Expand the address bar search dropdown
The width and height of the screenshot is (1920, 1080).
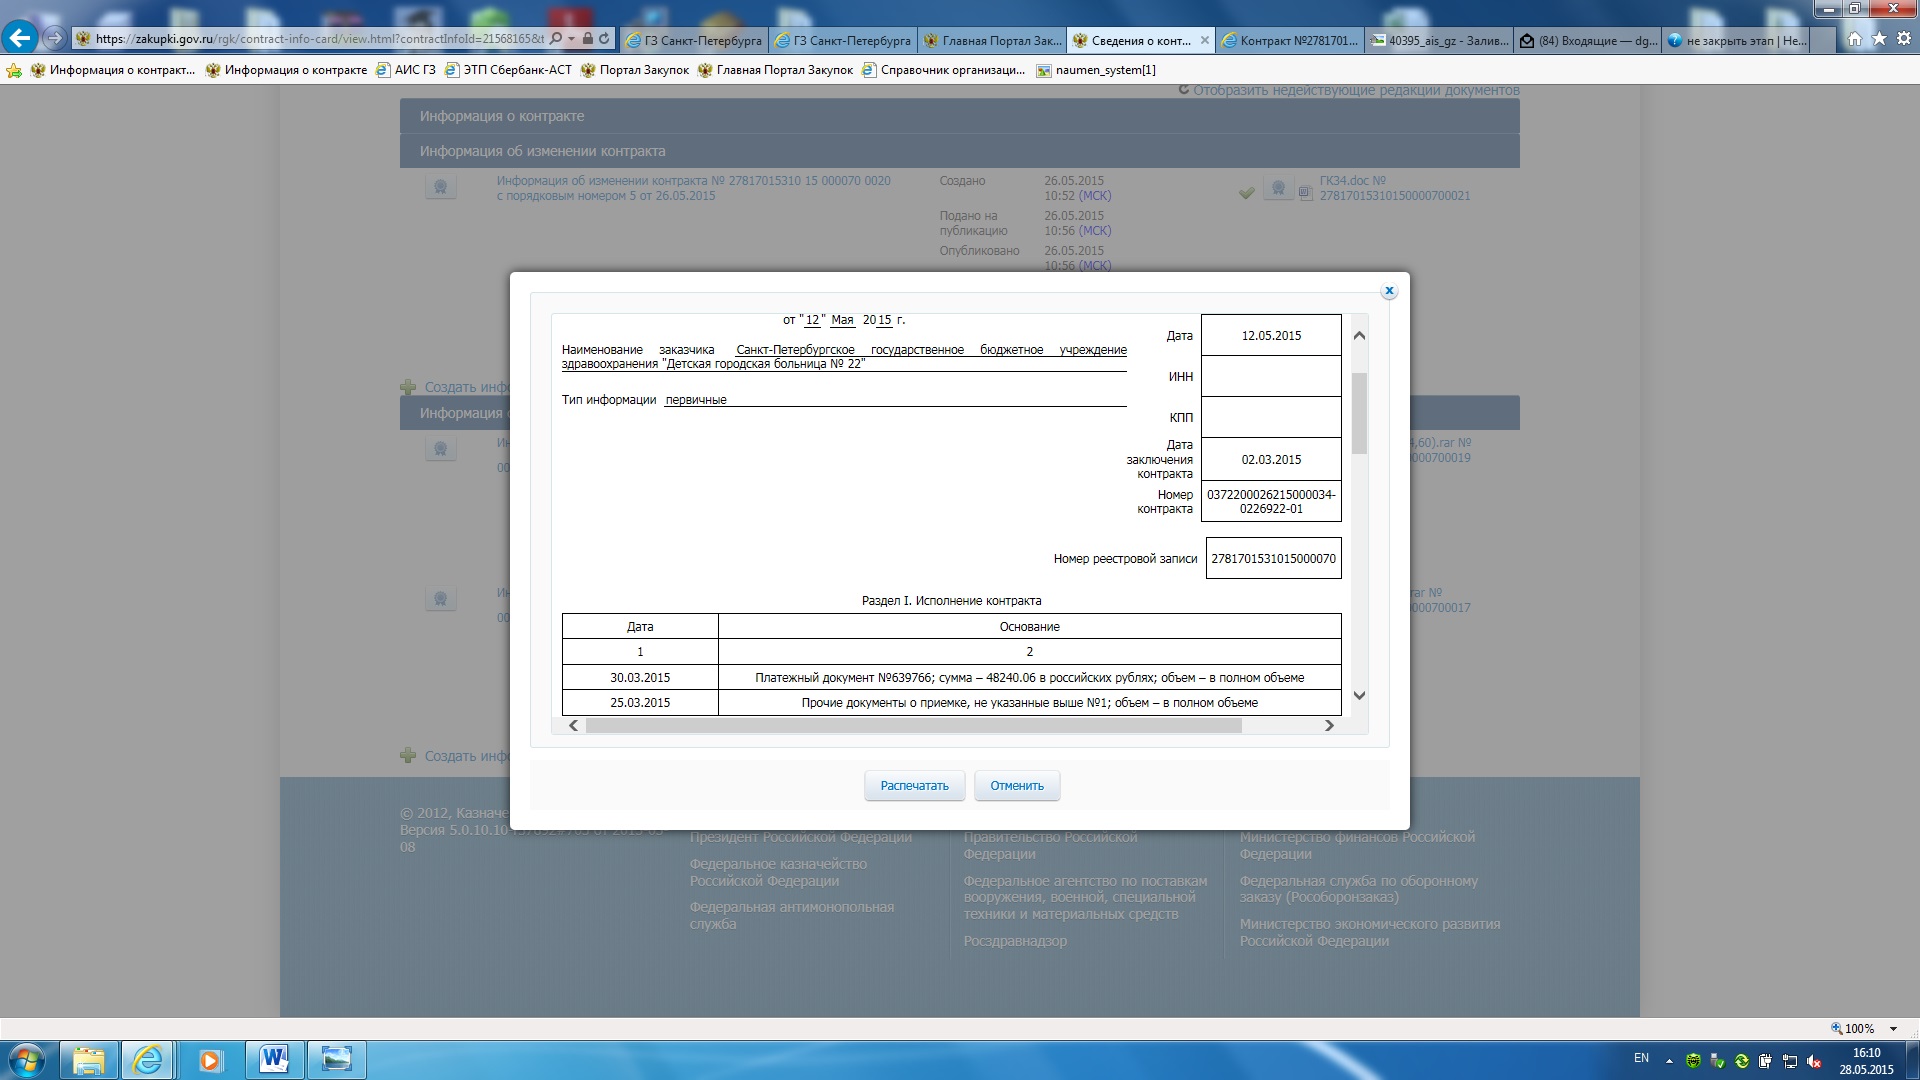click(571, 39)
